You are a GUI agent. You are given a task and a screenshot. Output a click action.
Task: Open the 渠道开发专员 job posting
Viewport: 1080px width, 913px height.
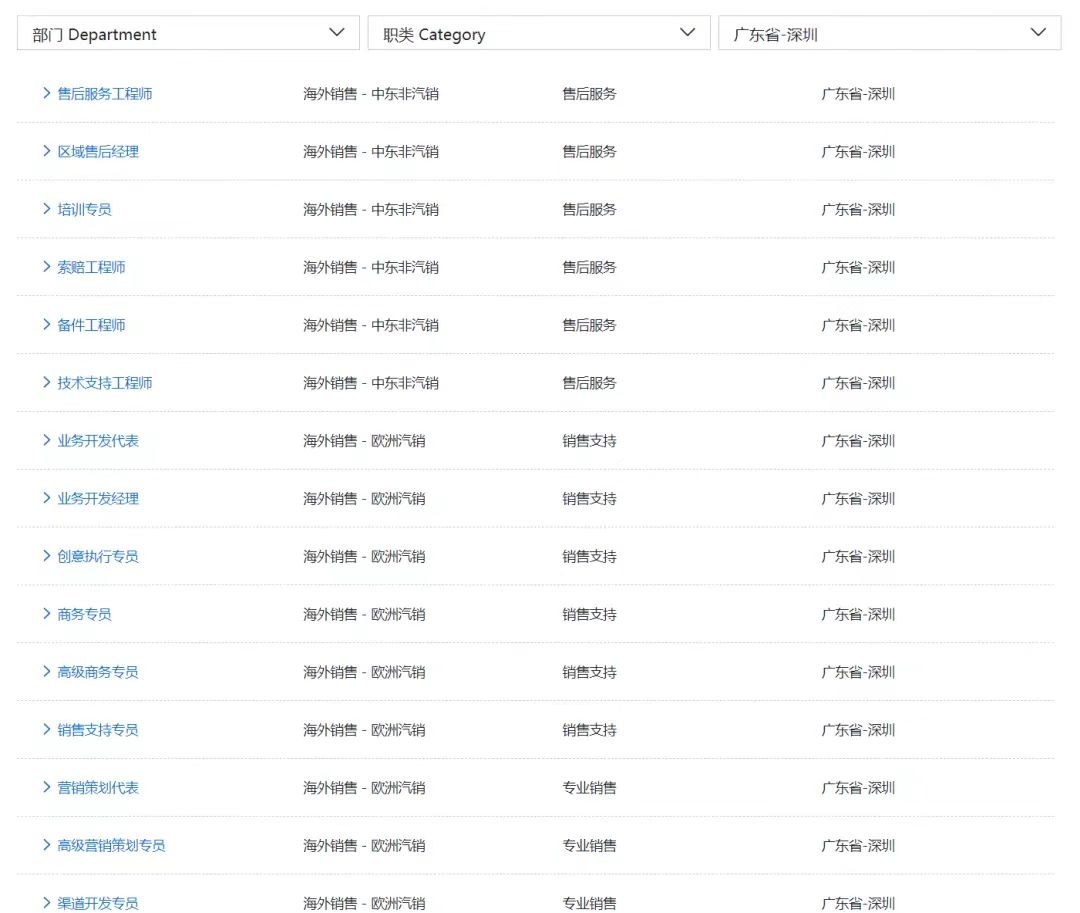point(98,903)
